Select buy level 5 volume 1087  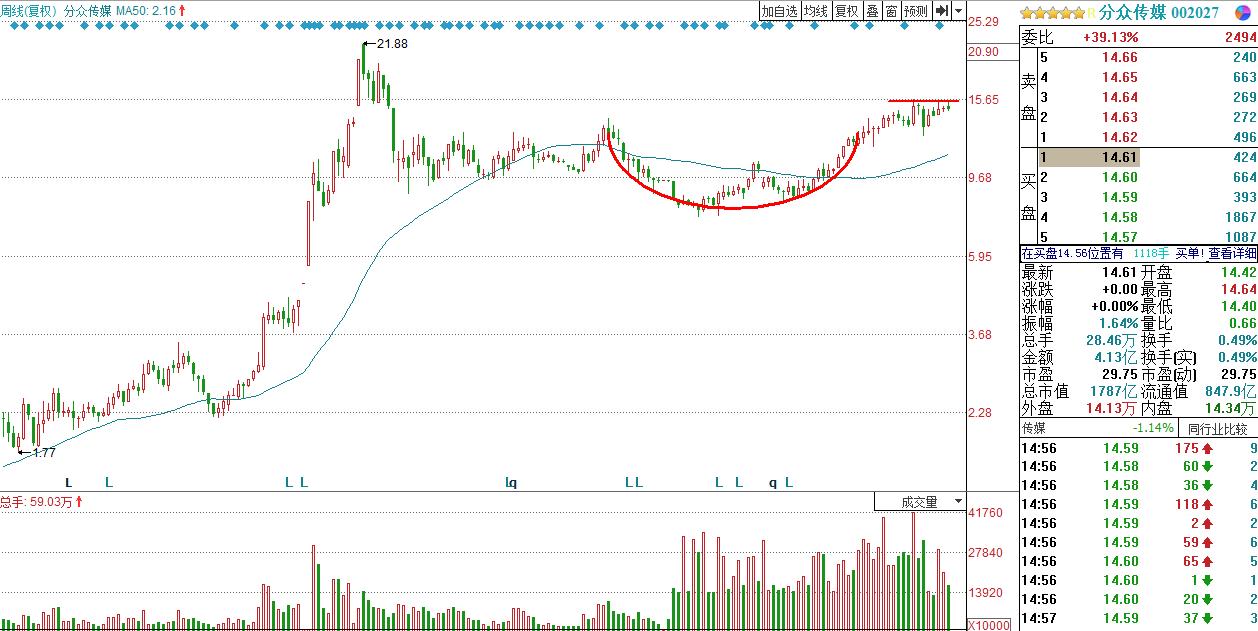point(1240,237)
